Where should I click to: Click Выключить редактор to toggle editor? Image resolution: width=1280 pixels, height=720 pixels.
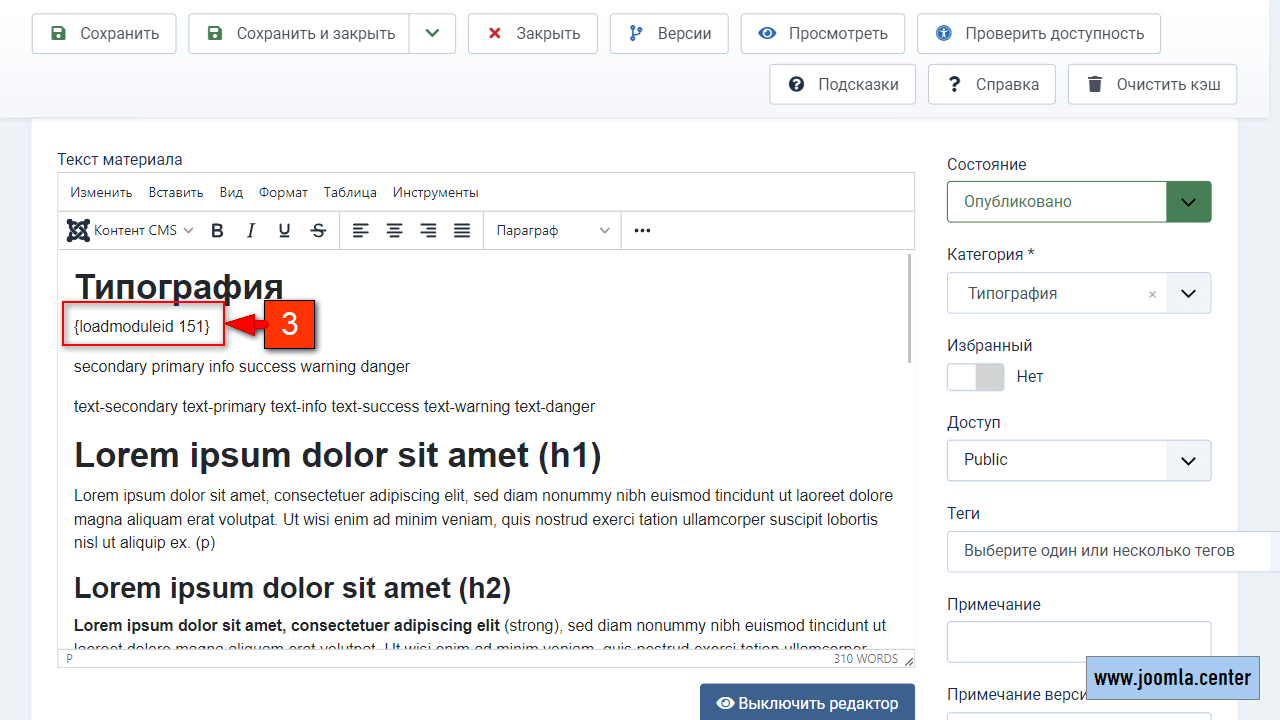(x=807, y=703)
